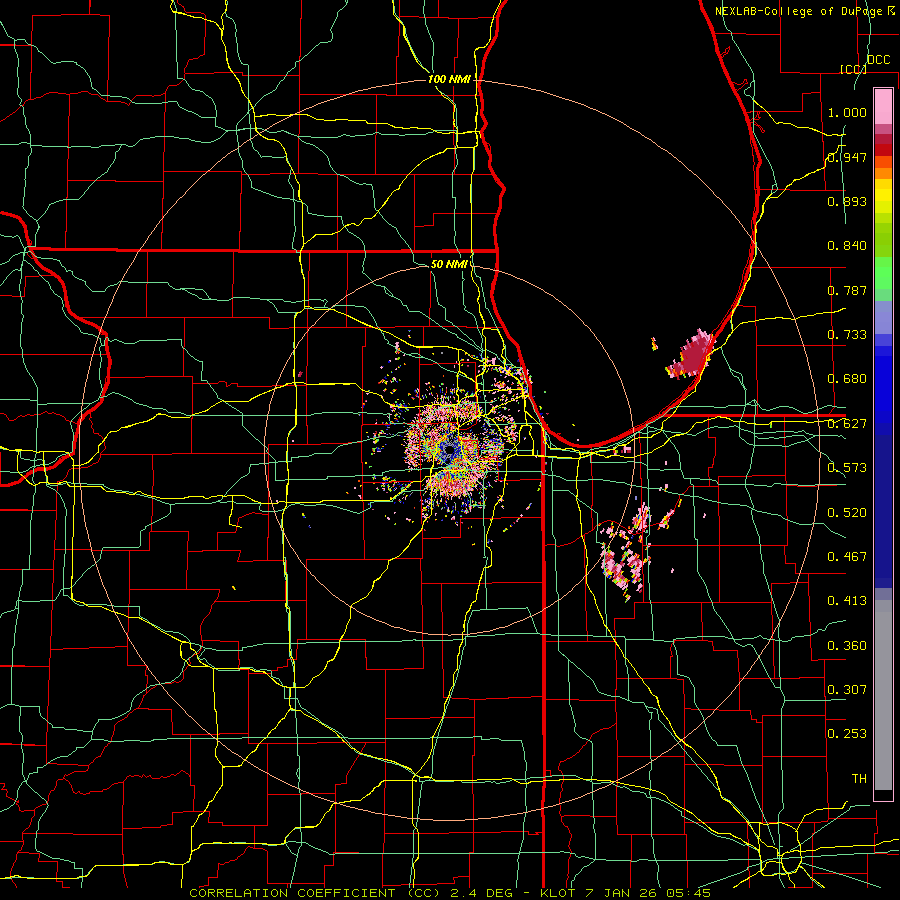Pick the light pink top segment of the color bar

pyautogui.click(x=883, y=106)
